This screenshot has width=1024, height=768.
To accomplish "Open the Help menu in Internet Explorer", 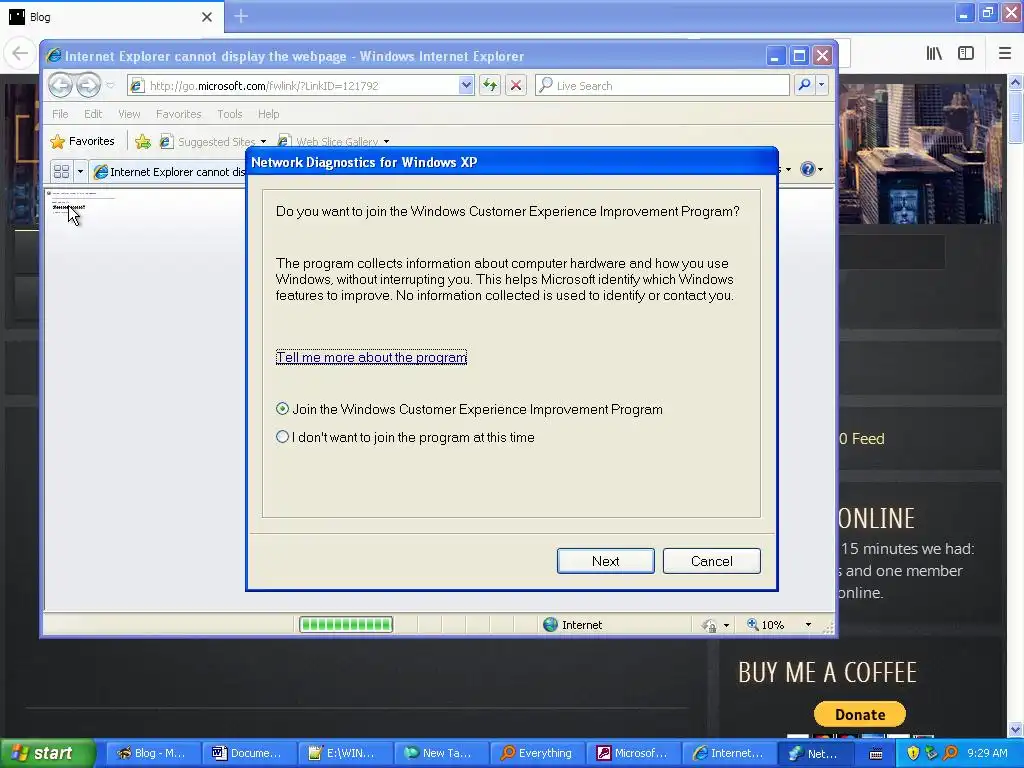I will [x=268, y=114].
